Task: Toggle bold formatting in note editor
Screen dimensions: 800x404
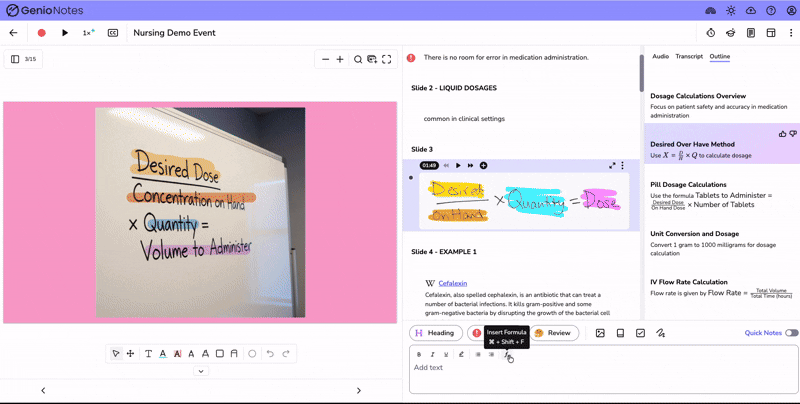Action: [419, 355]
